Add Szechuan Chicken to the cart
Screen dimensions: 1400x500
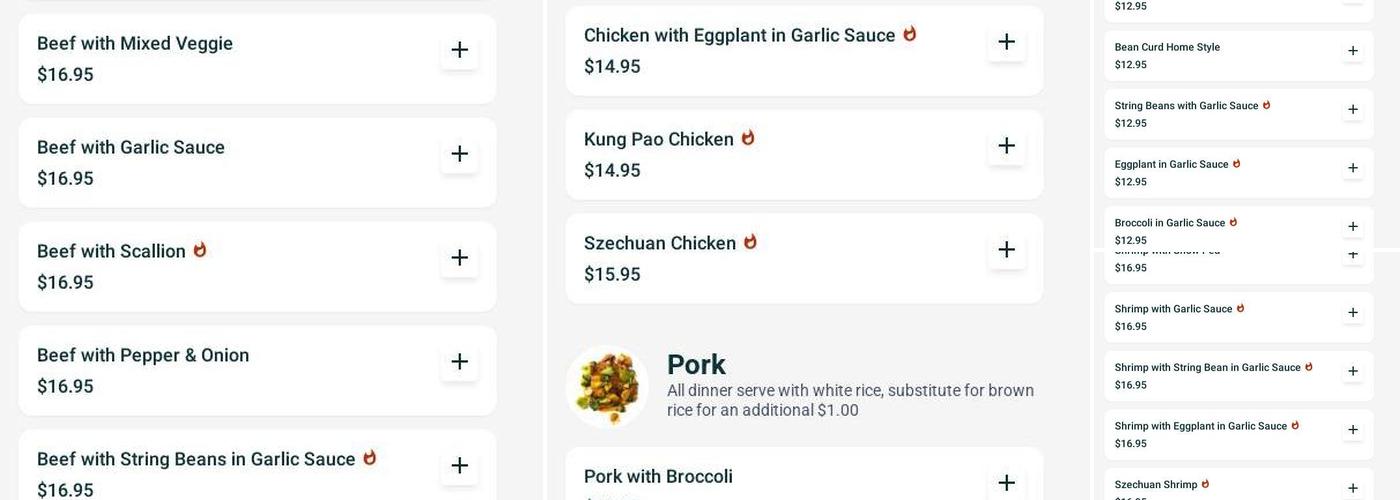(x=1007, y=250)
